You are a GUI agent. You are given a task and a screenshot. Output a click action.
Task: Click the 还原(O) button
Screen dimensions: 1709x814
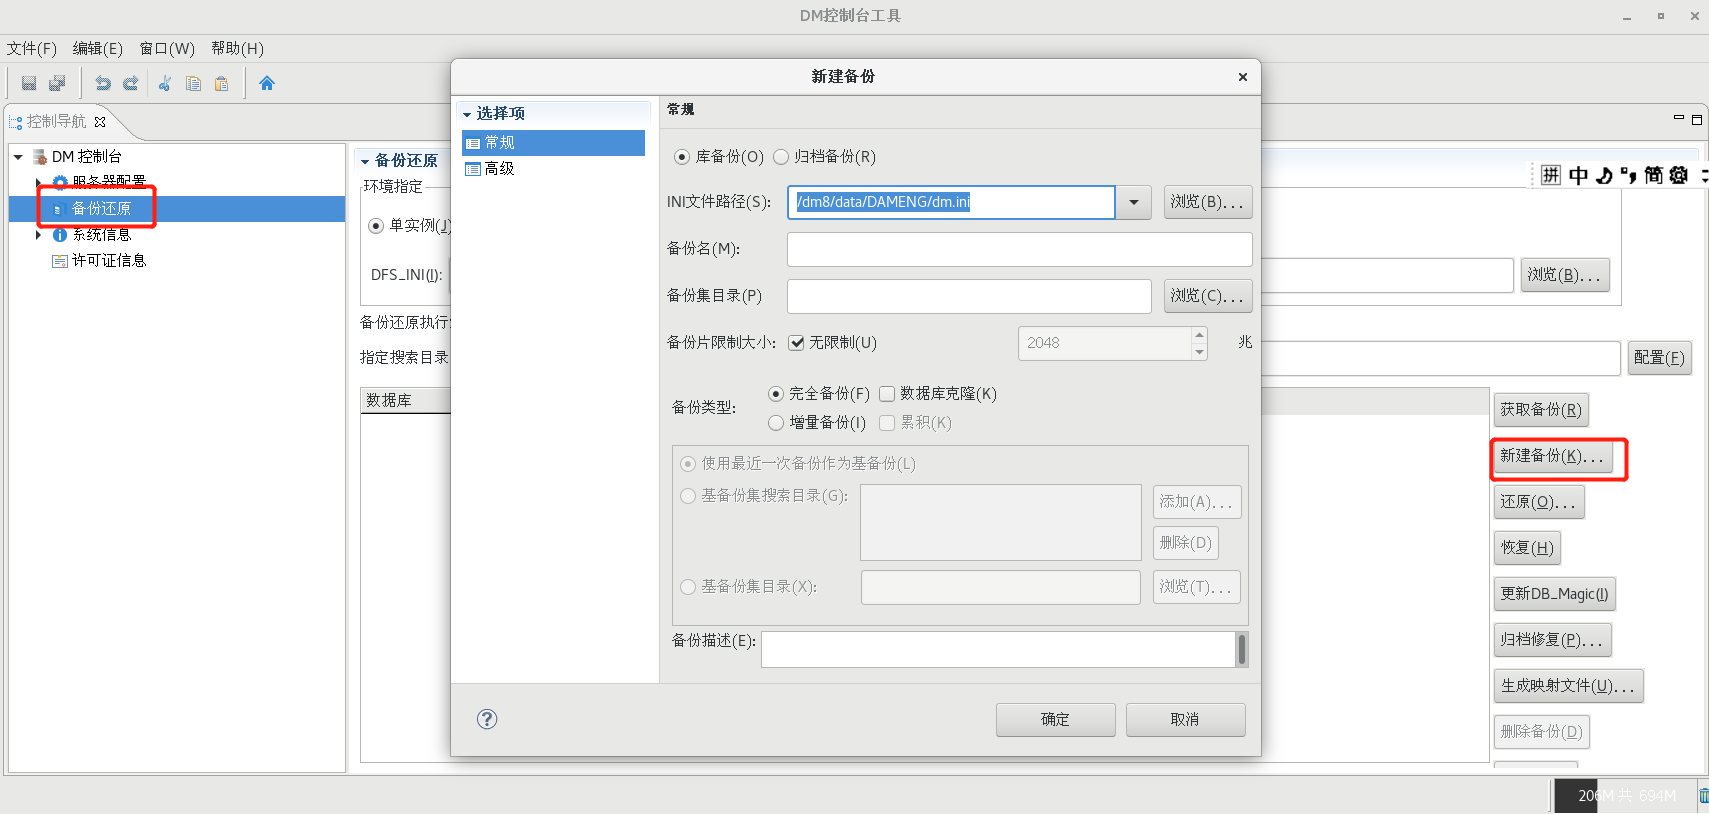[x=1539, y=502]
